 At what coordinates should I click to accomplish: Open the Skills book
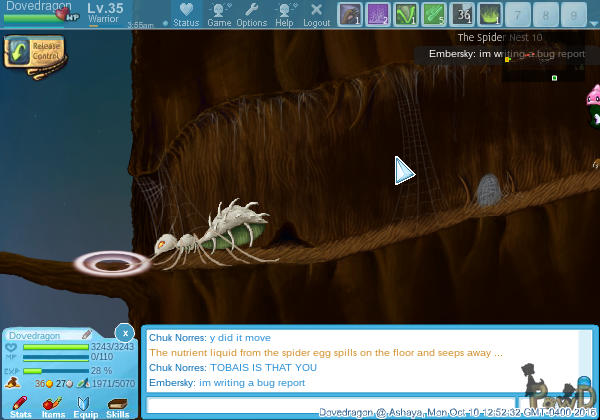(x=117, y=405)
